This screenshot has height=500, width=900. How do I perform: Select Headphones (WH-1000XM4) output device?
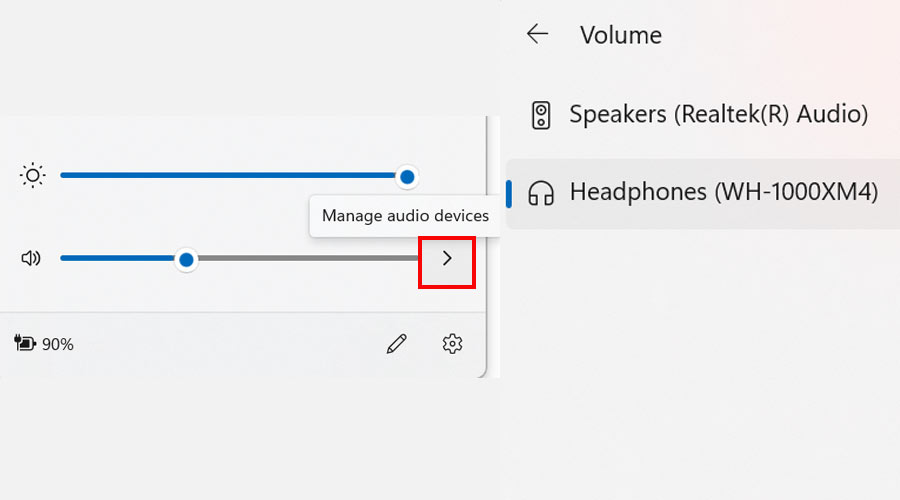[x=703, y=193]
